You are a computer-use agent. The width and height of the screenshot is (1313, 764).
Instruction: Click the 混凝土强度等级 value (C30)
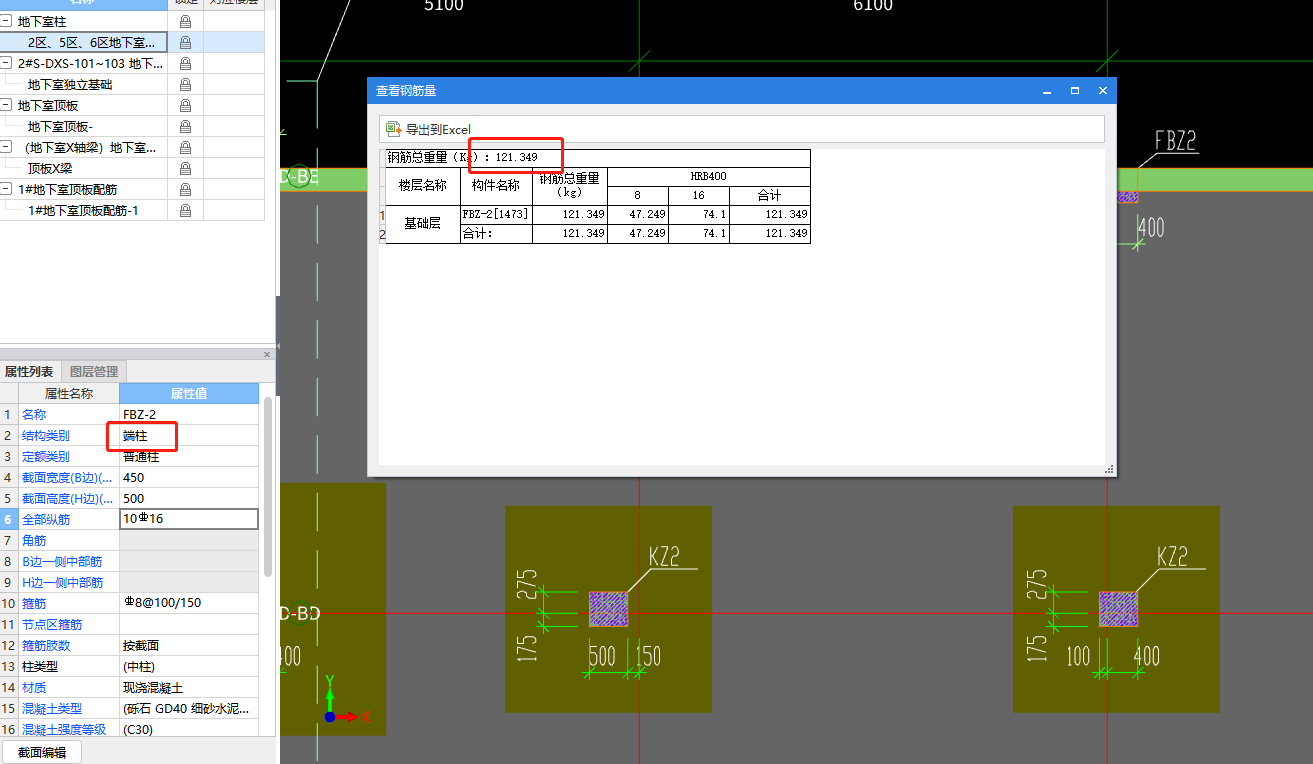pyautogui.click(x=189, y=729)
